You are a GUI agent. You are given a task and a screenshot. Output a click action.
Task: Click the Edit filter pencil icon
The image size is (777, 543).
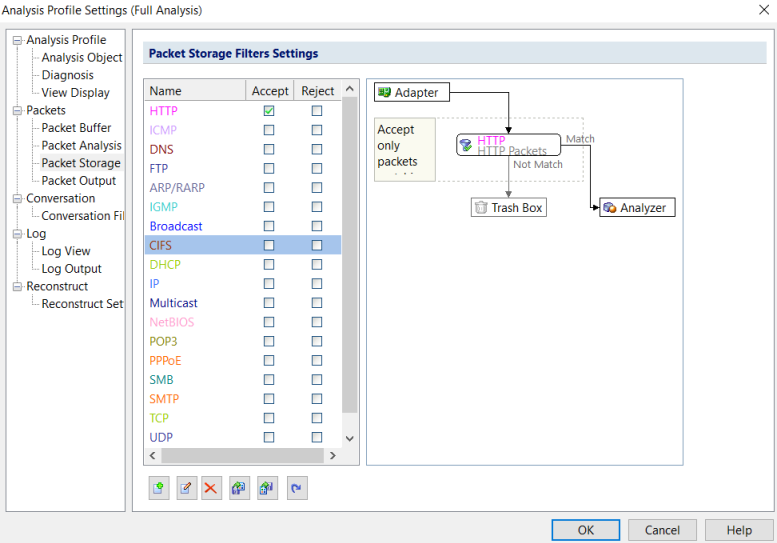pyautogui.click(x=187, y=489)
